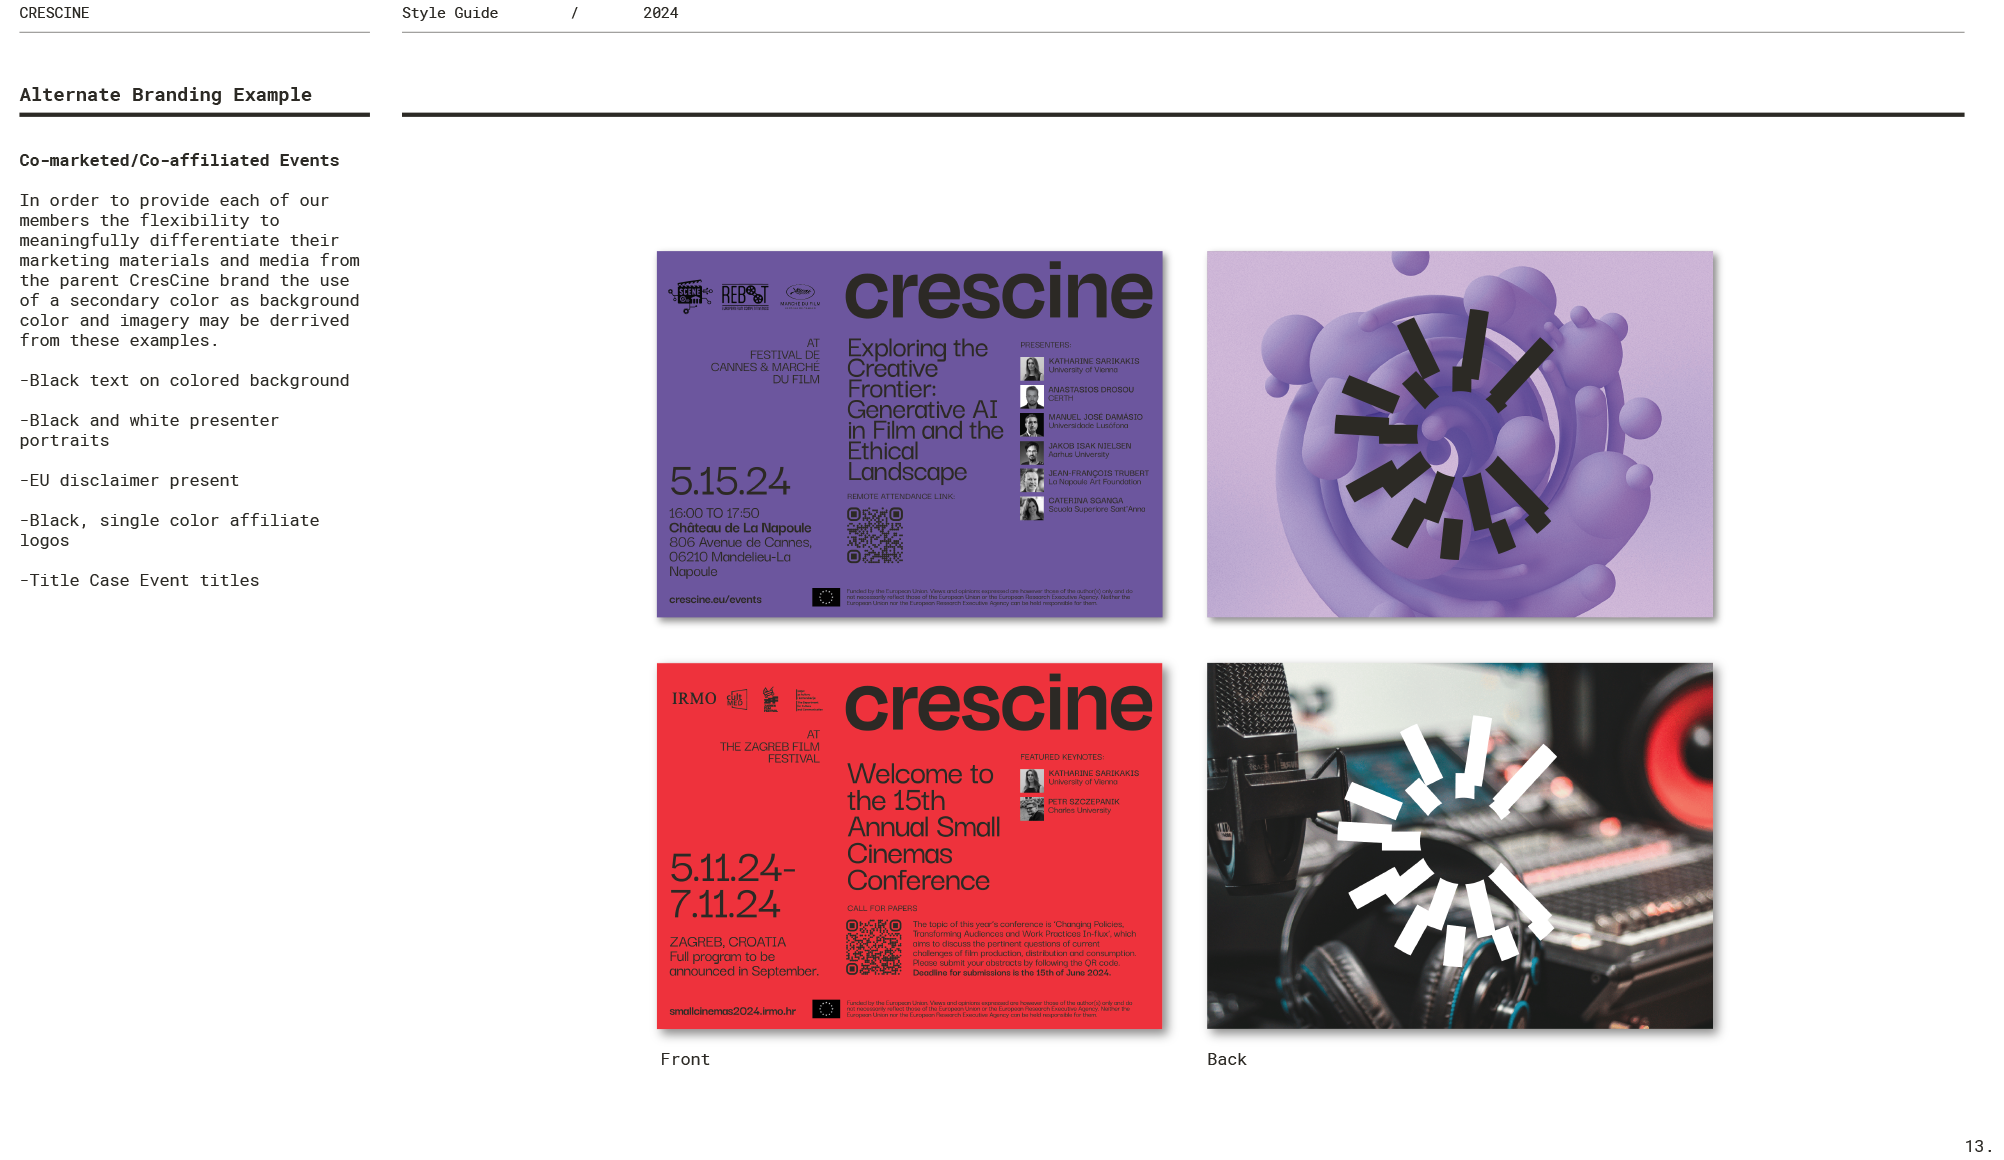Click the audio mixer studio photo
2004x1160 pixels.
[1459, 845]
